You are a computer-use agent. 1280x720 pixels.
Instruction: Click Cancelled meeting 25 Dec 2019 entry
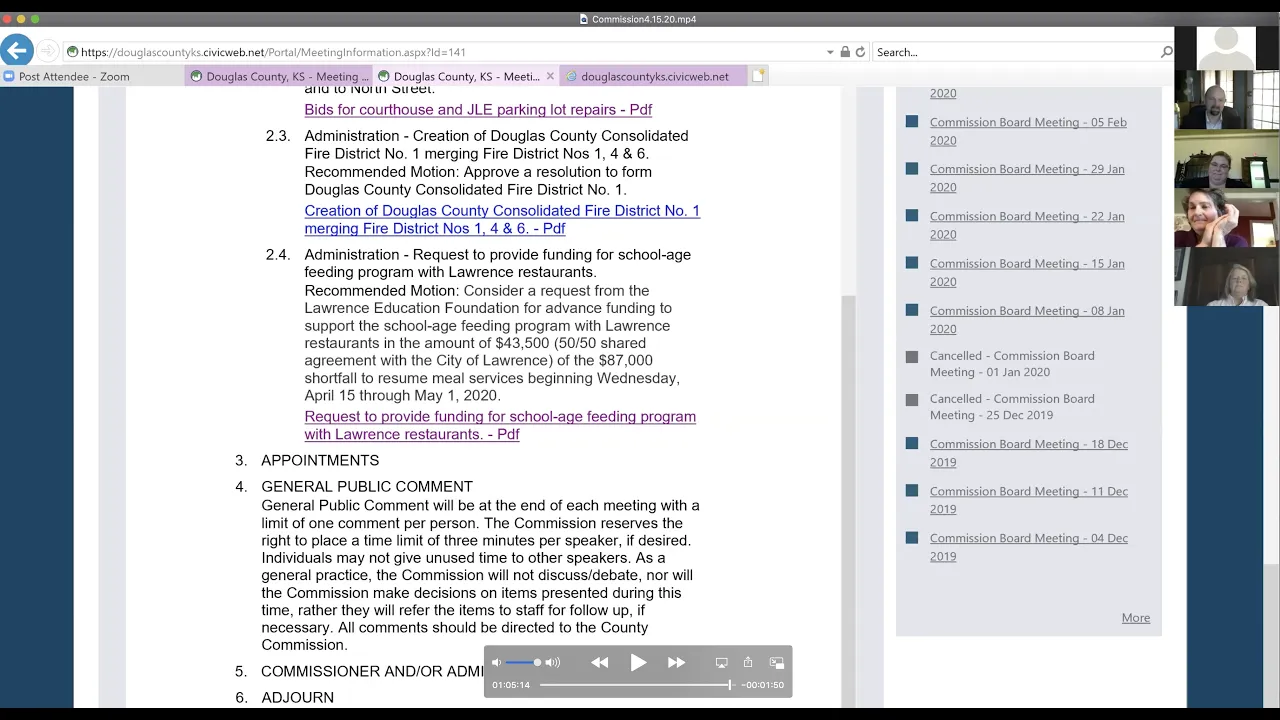(x=1012, y=407)
